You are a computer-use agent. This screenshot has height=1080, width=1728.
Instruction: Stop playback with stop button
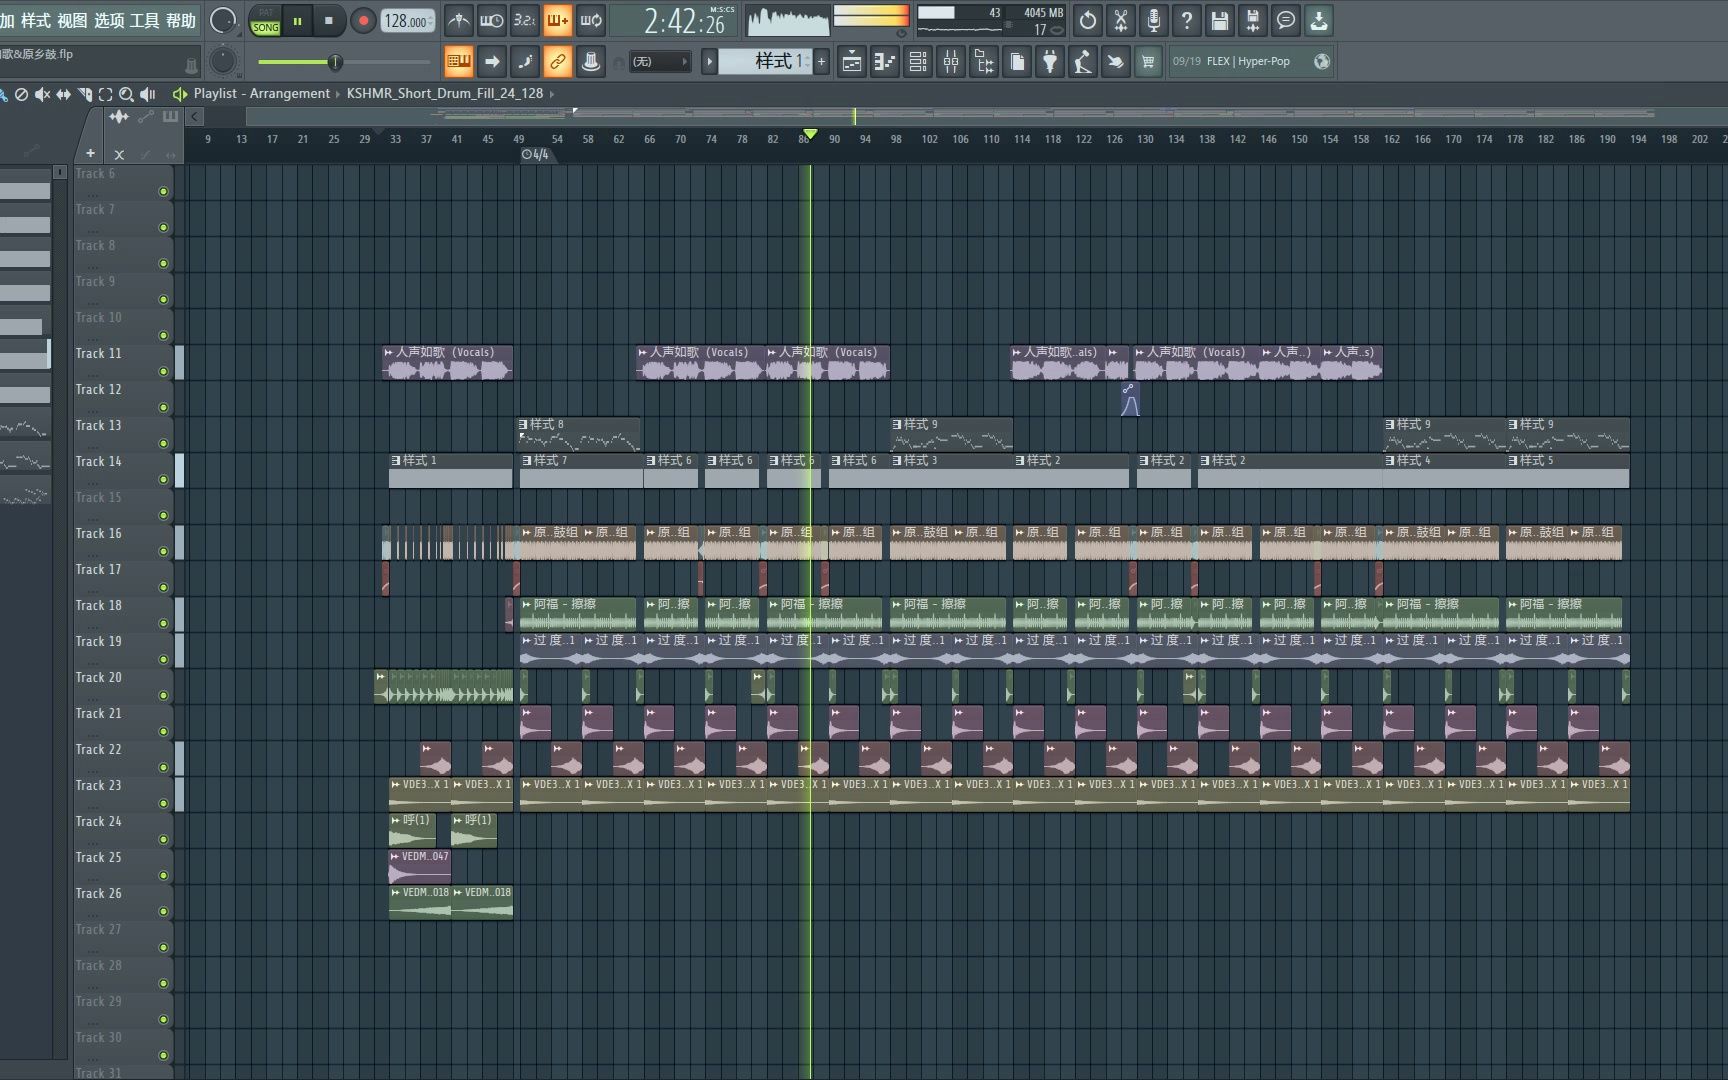tap(329, 20)
